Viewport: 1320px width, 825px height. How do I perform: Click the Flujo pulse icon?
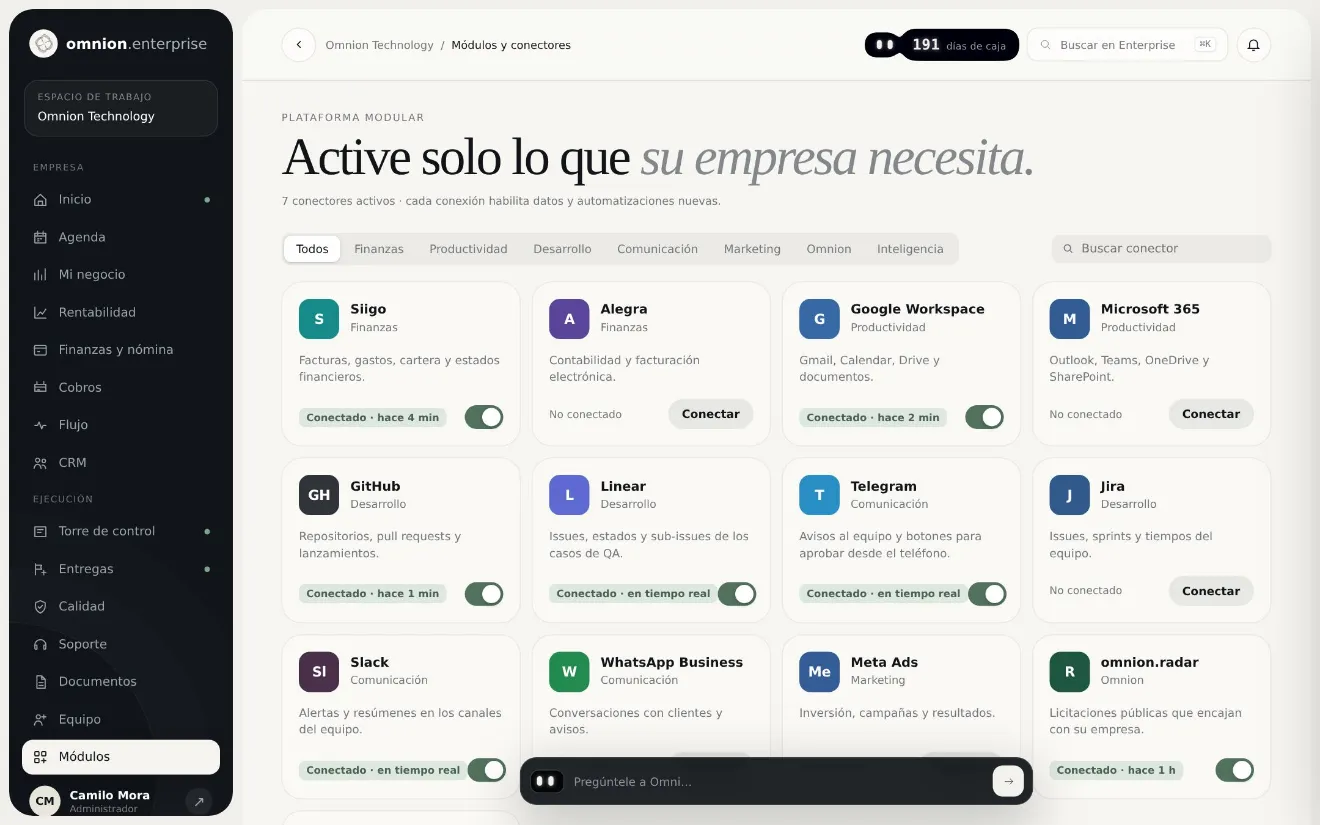click(40, 425)
